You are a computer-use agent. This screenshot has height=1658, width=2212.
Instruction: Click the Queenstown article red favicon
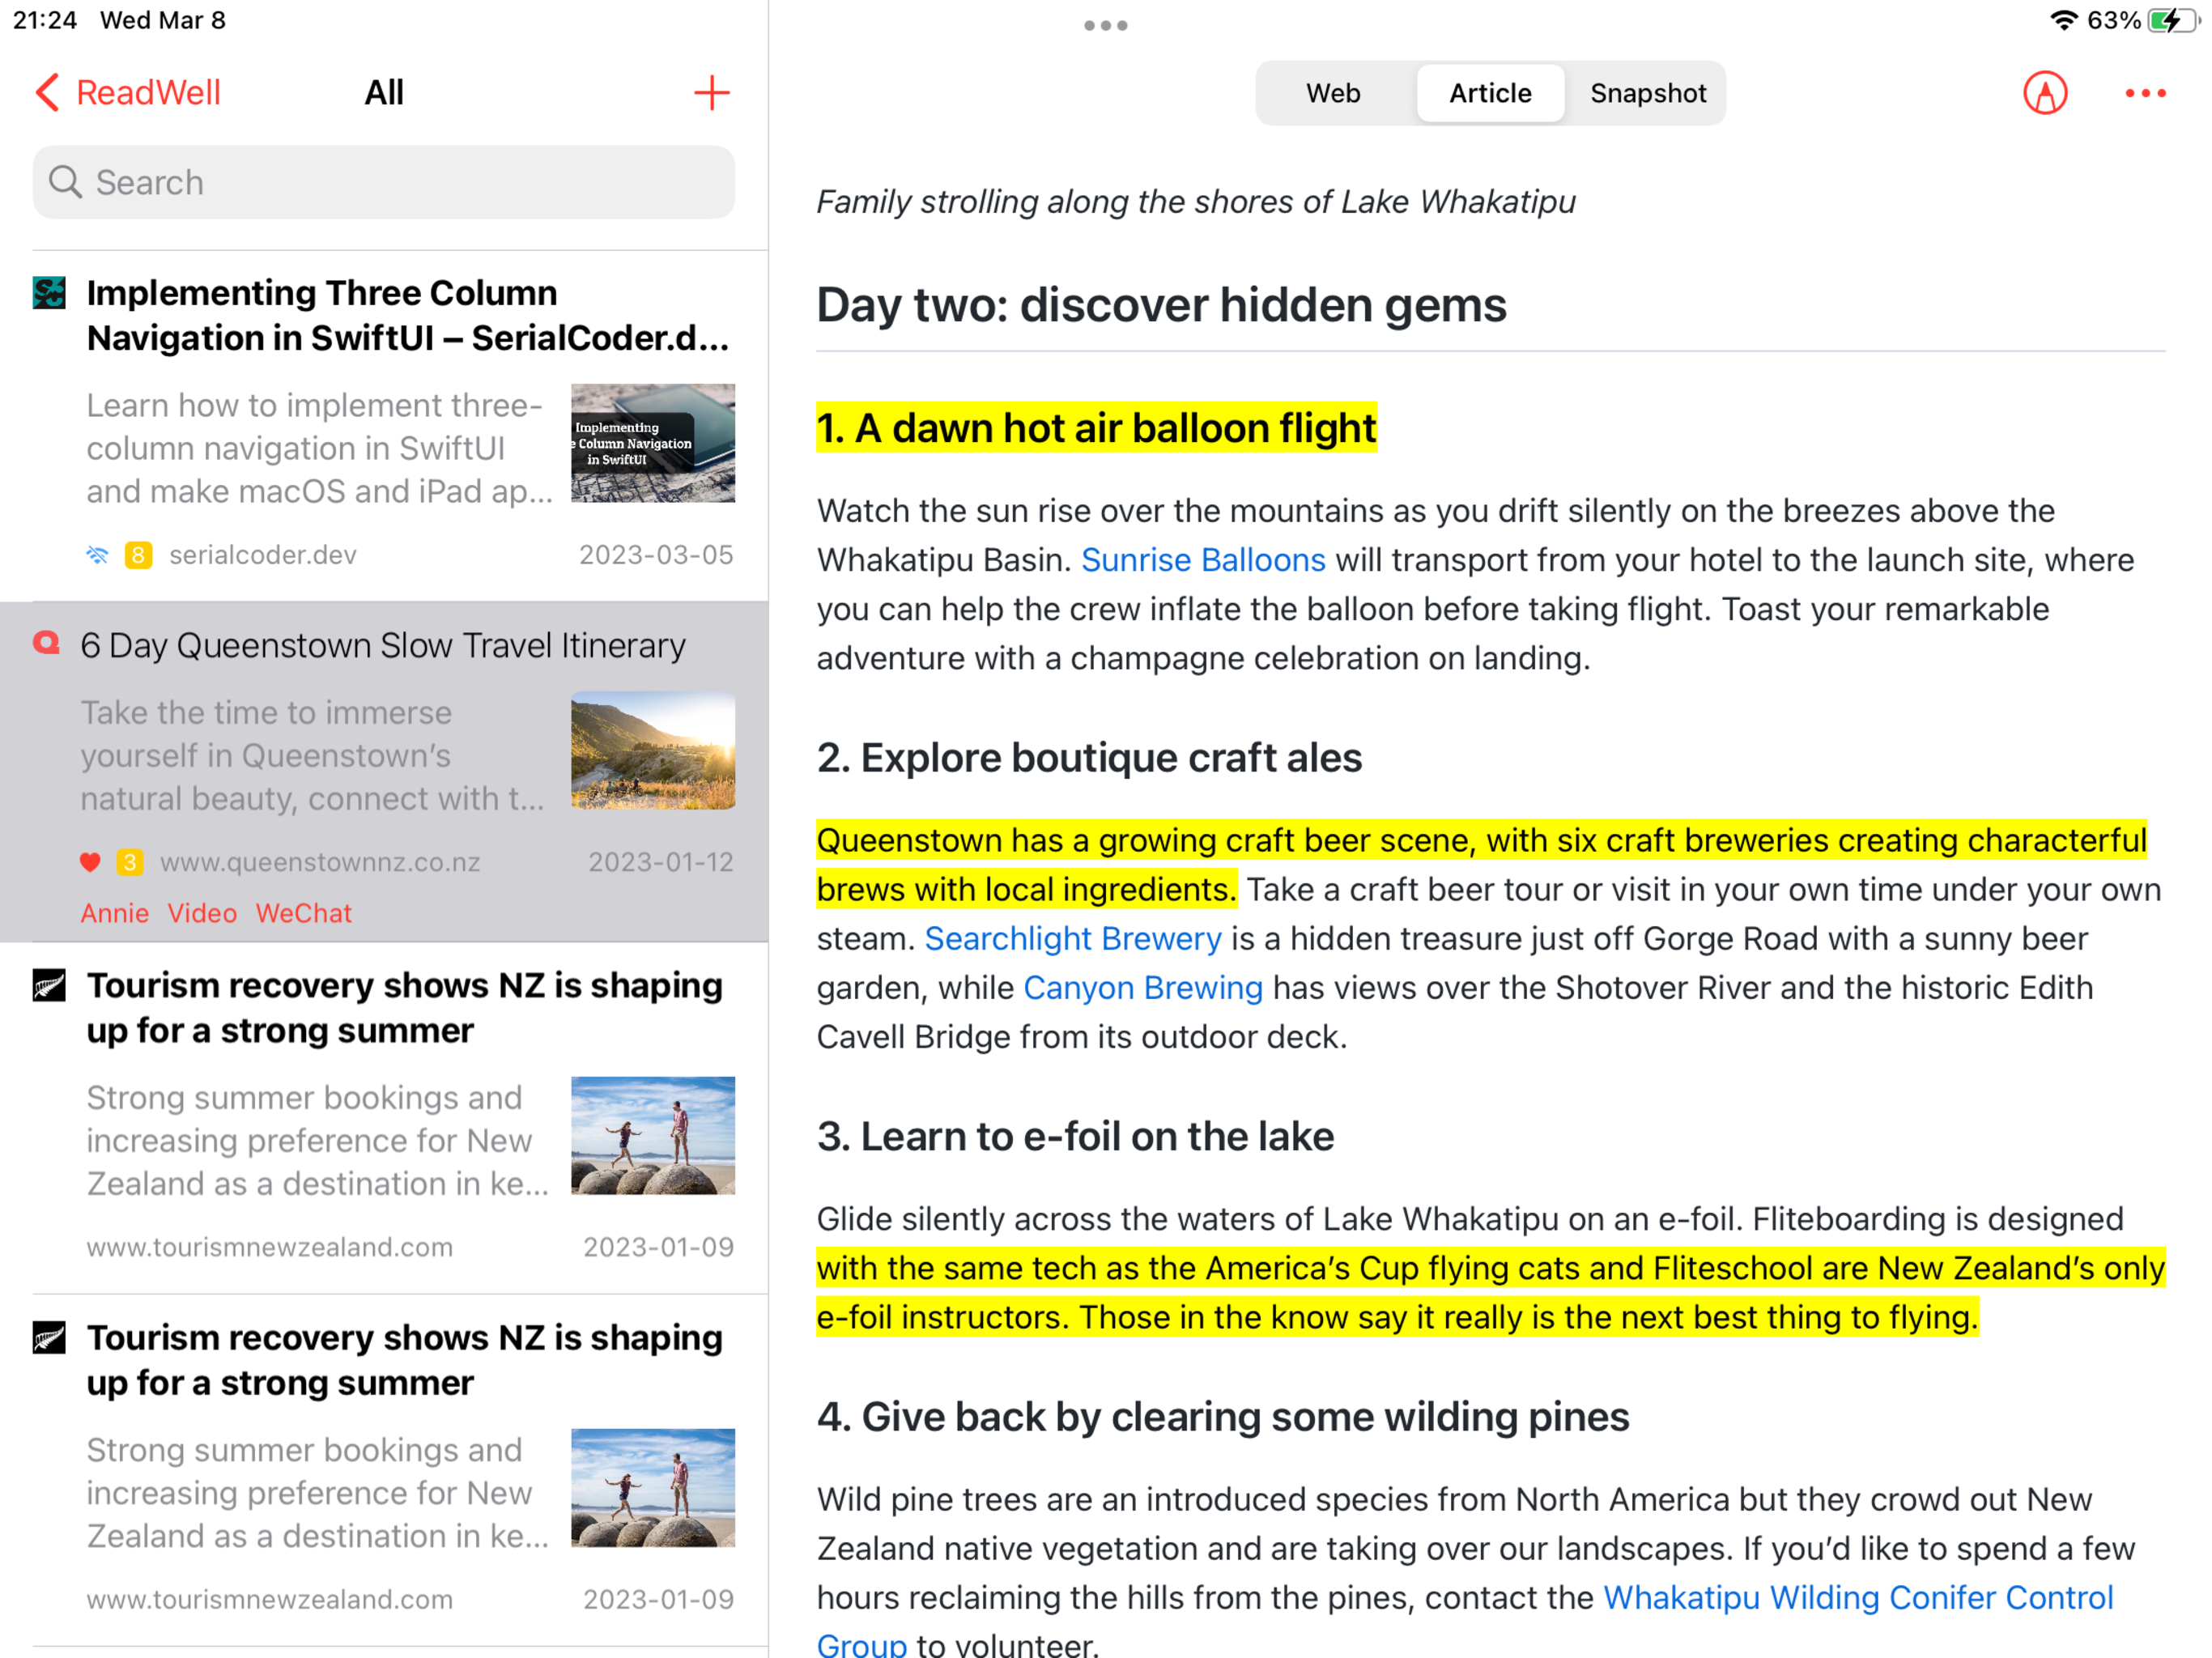point(47,643)
